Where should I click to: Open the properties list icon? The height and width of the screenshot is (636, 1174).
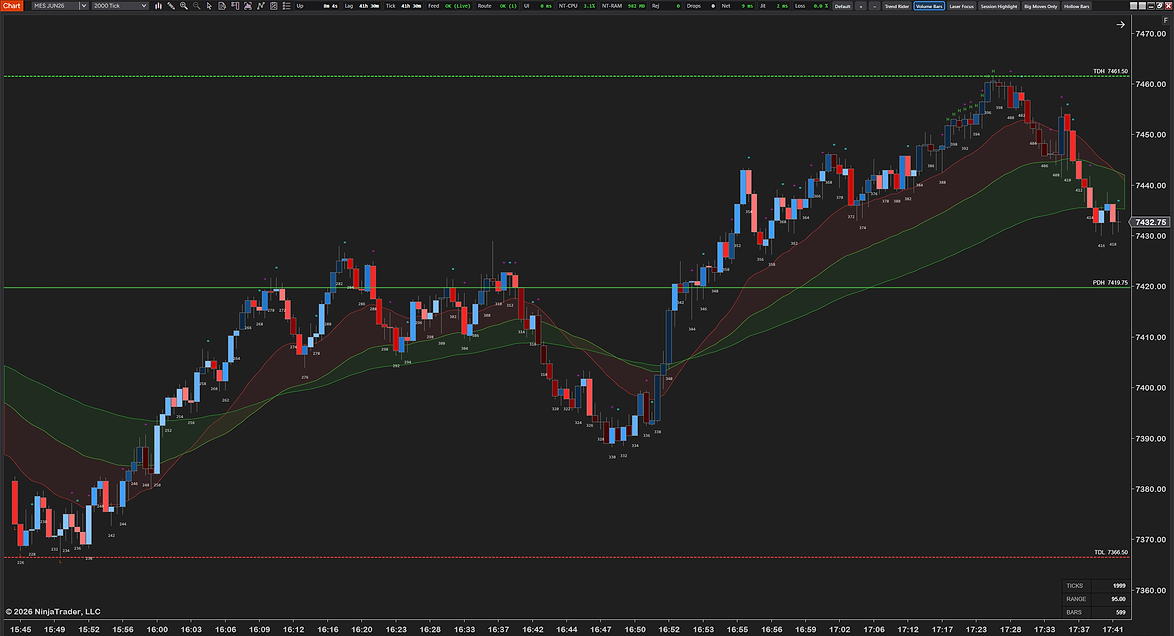coord(286,6)
